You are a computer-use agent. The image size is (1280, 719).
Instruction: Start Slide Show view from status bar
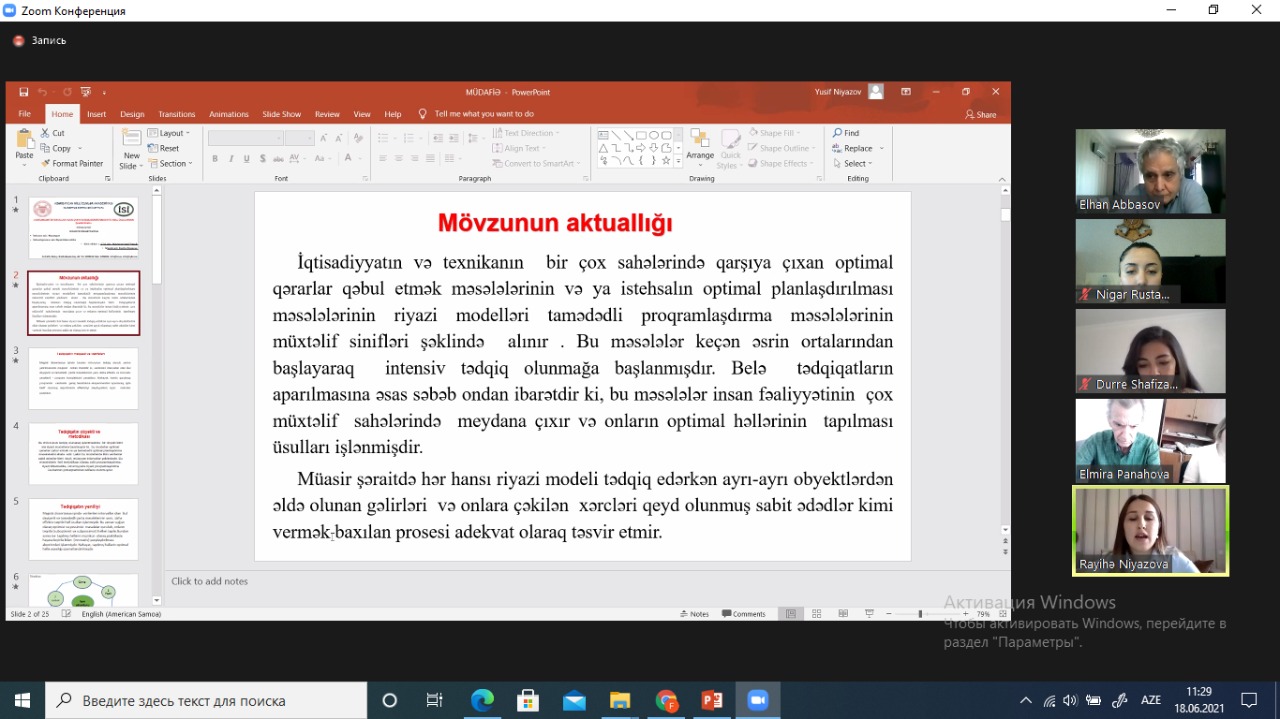(868, 614)
